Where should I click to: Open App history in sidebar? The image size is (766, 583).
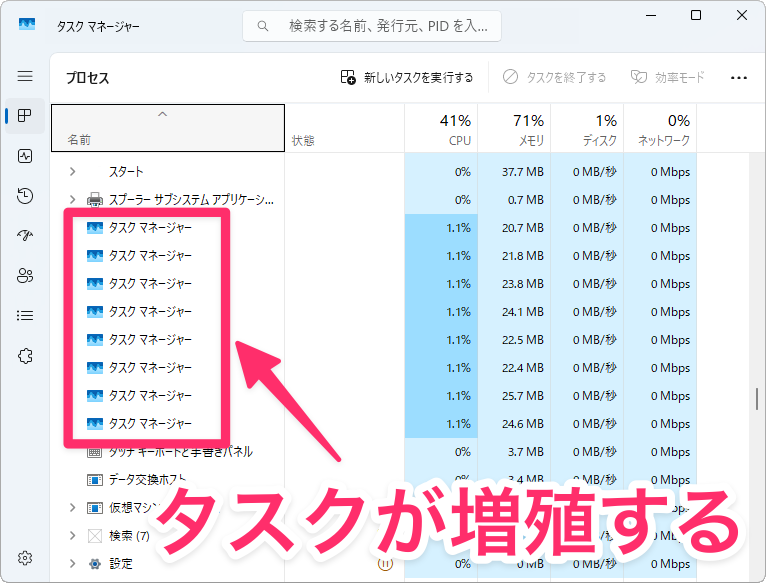pos(25,196)
